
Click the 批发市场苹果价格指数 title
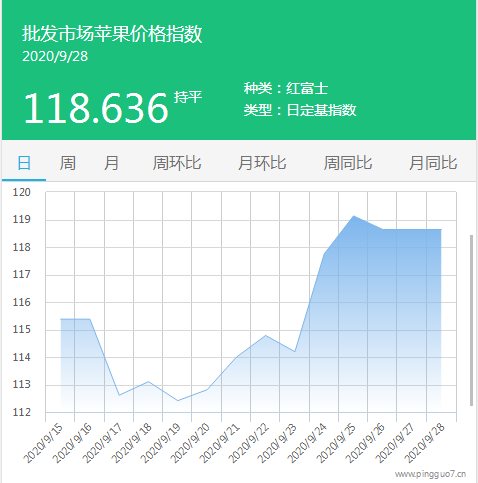pos(112,34)
